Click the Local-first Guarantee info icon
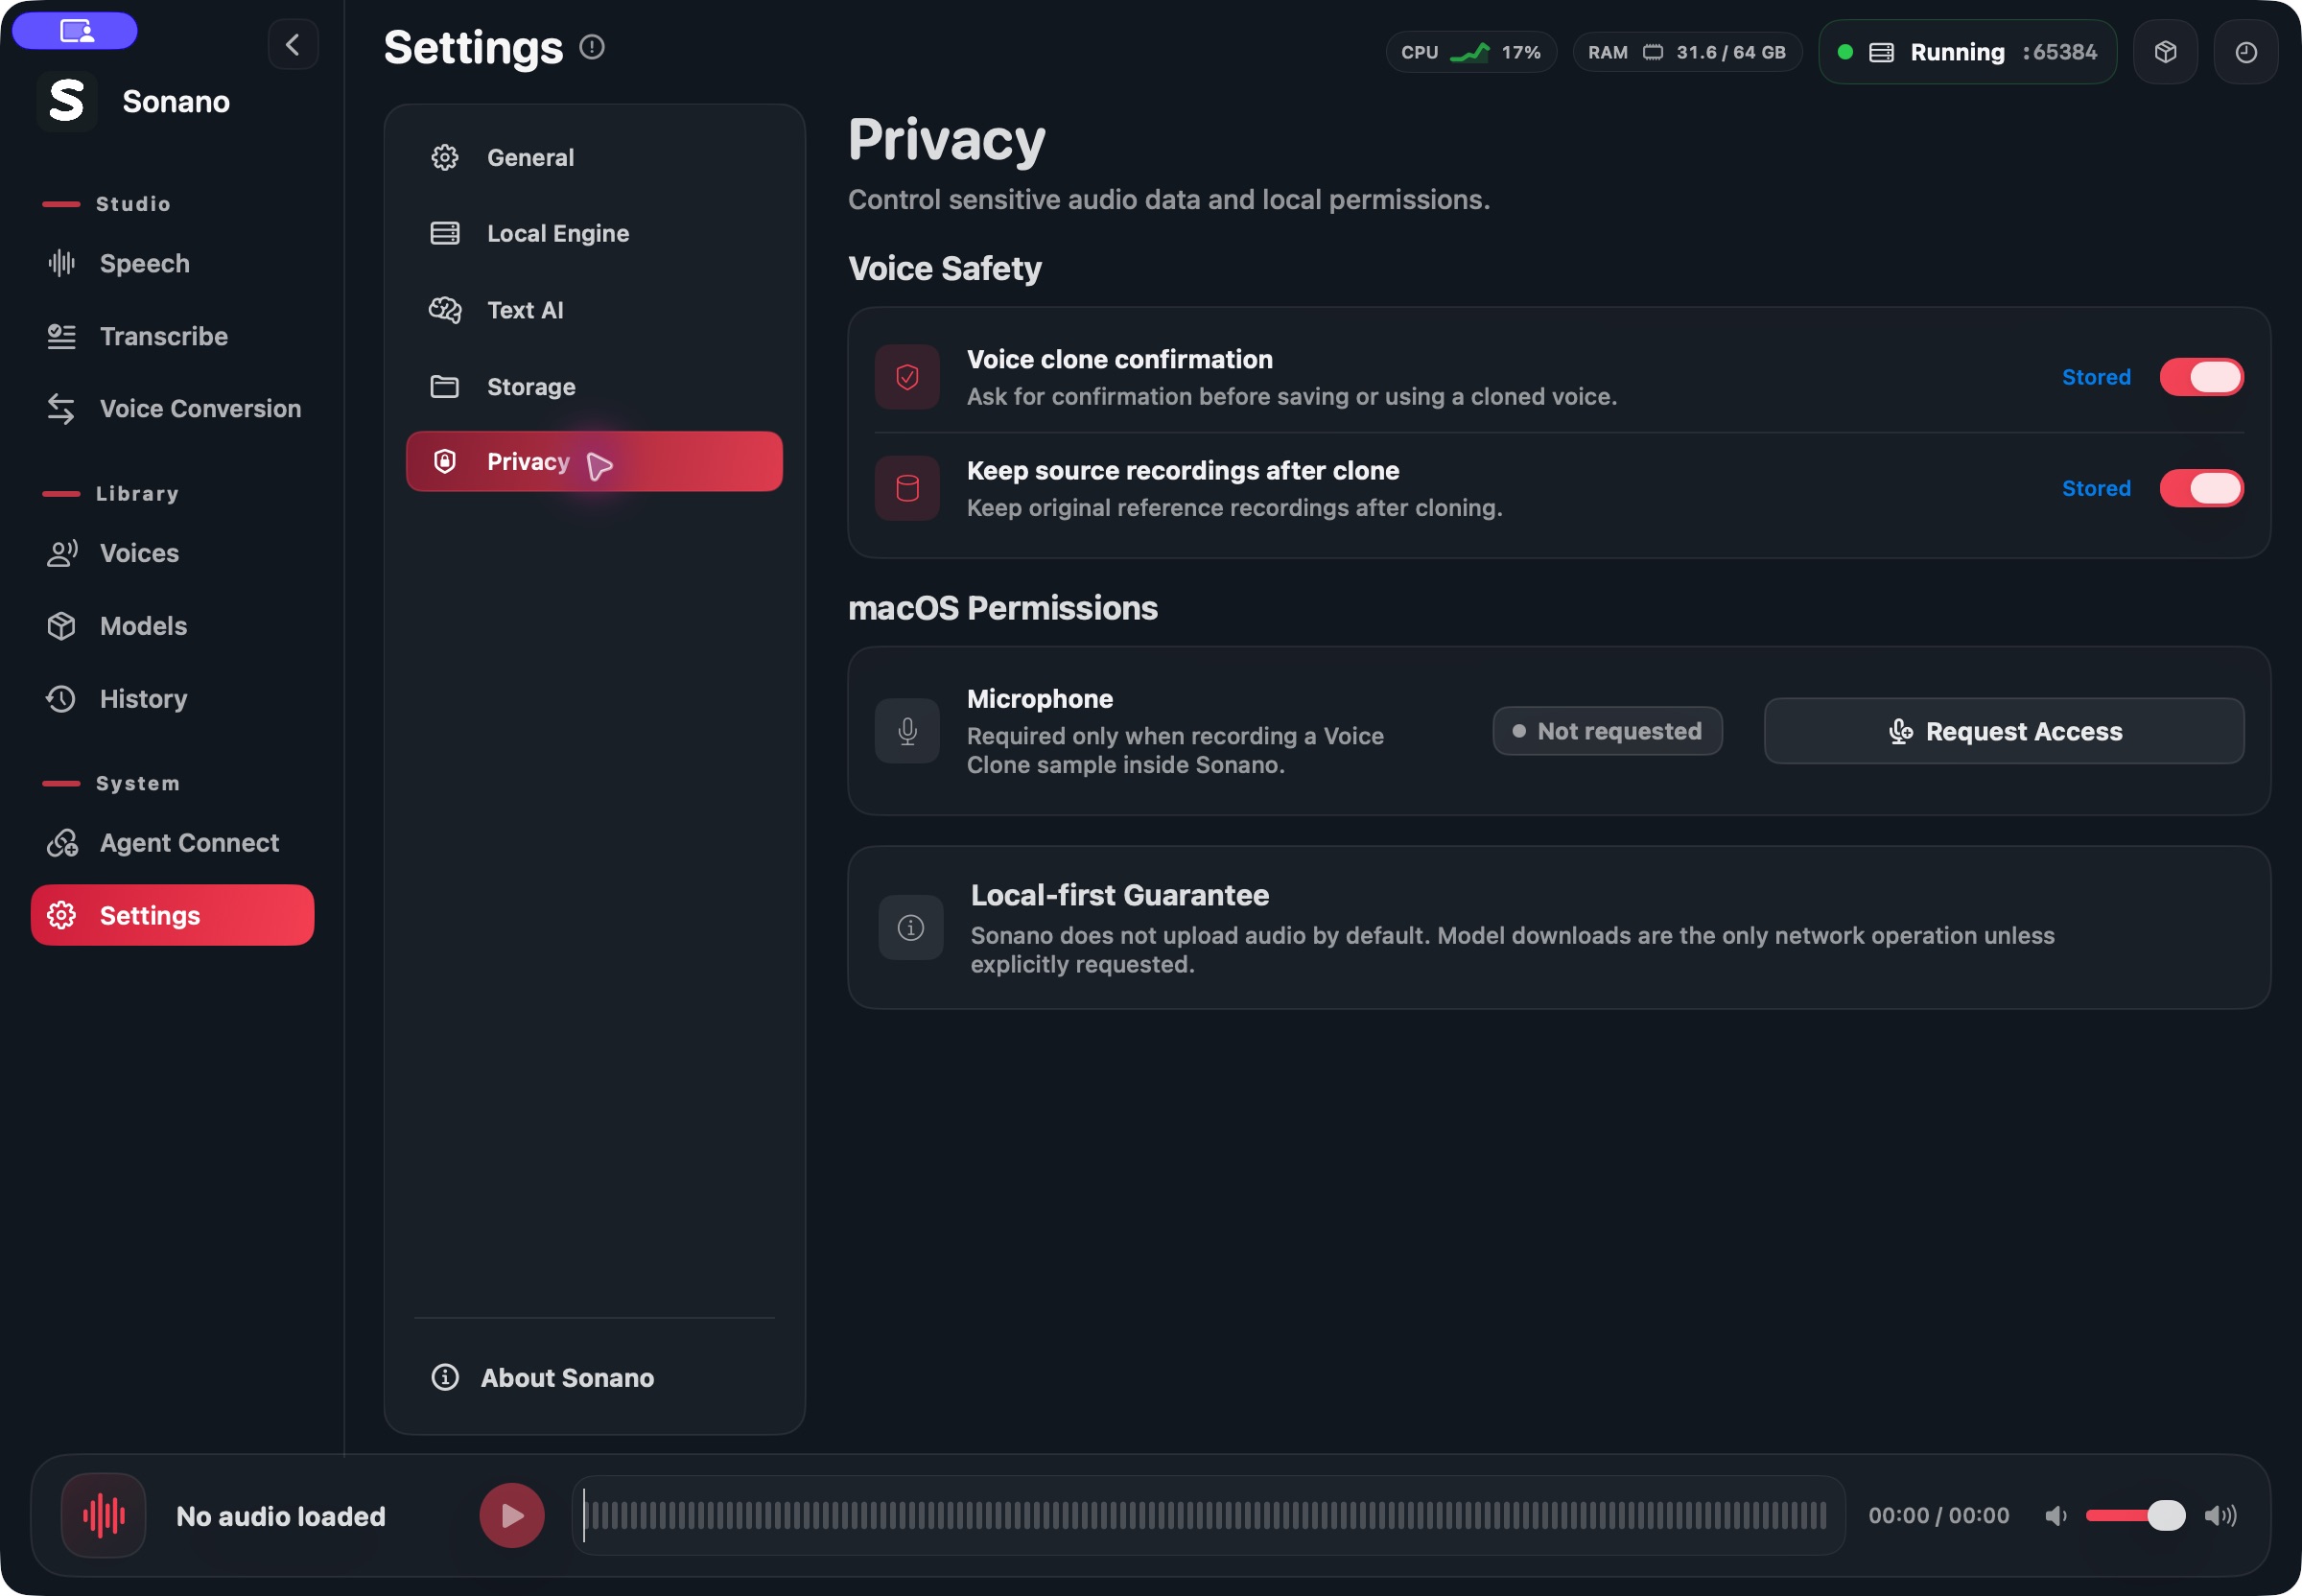Image resolution: width=2302 pixels, height=1596 pixels. [x=910, y=927]
